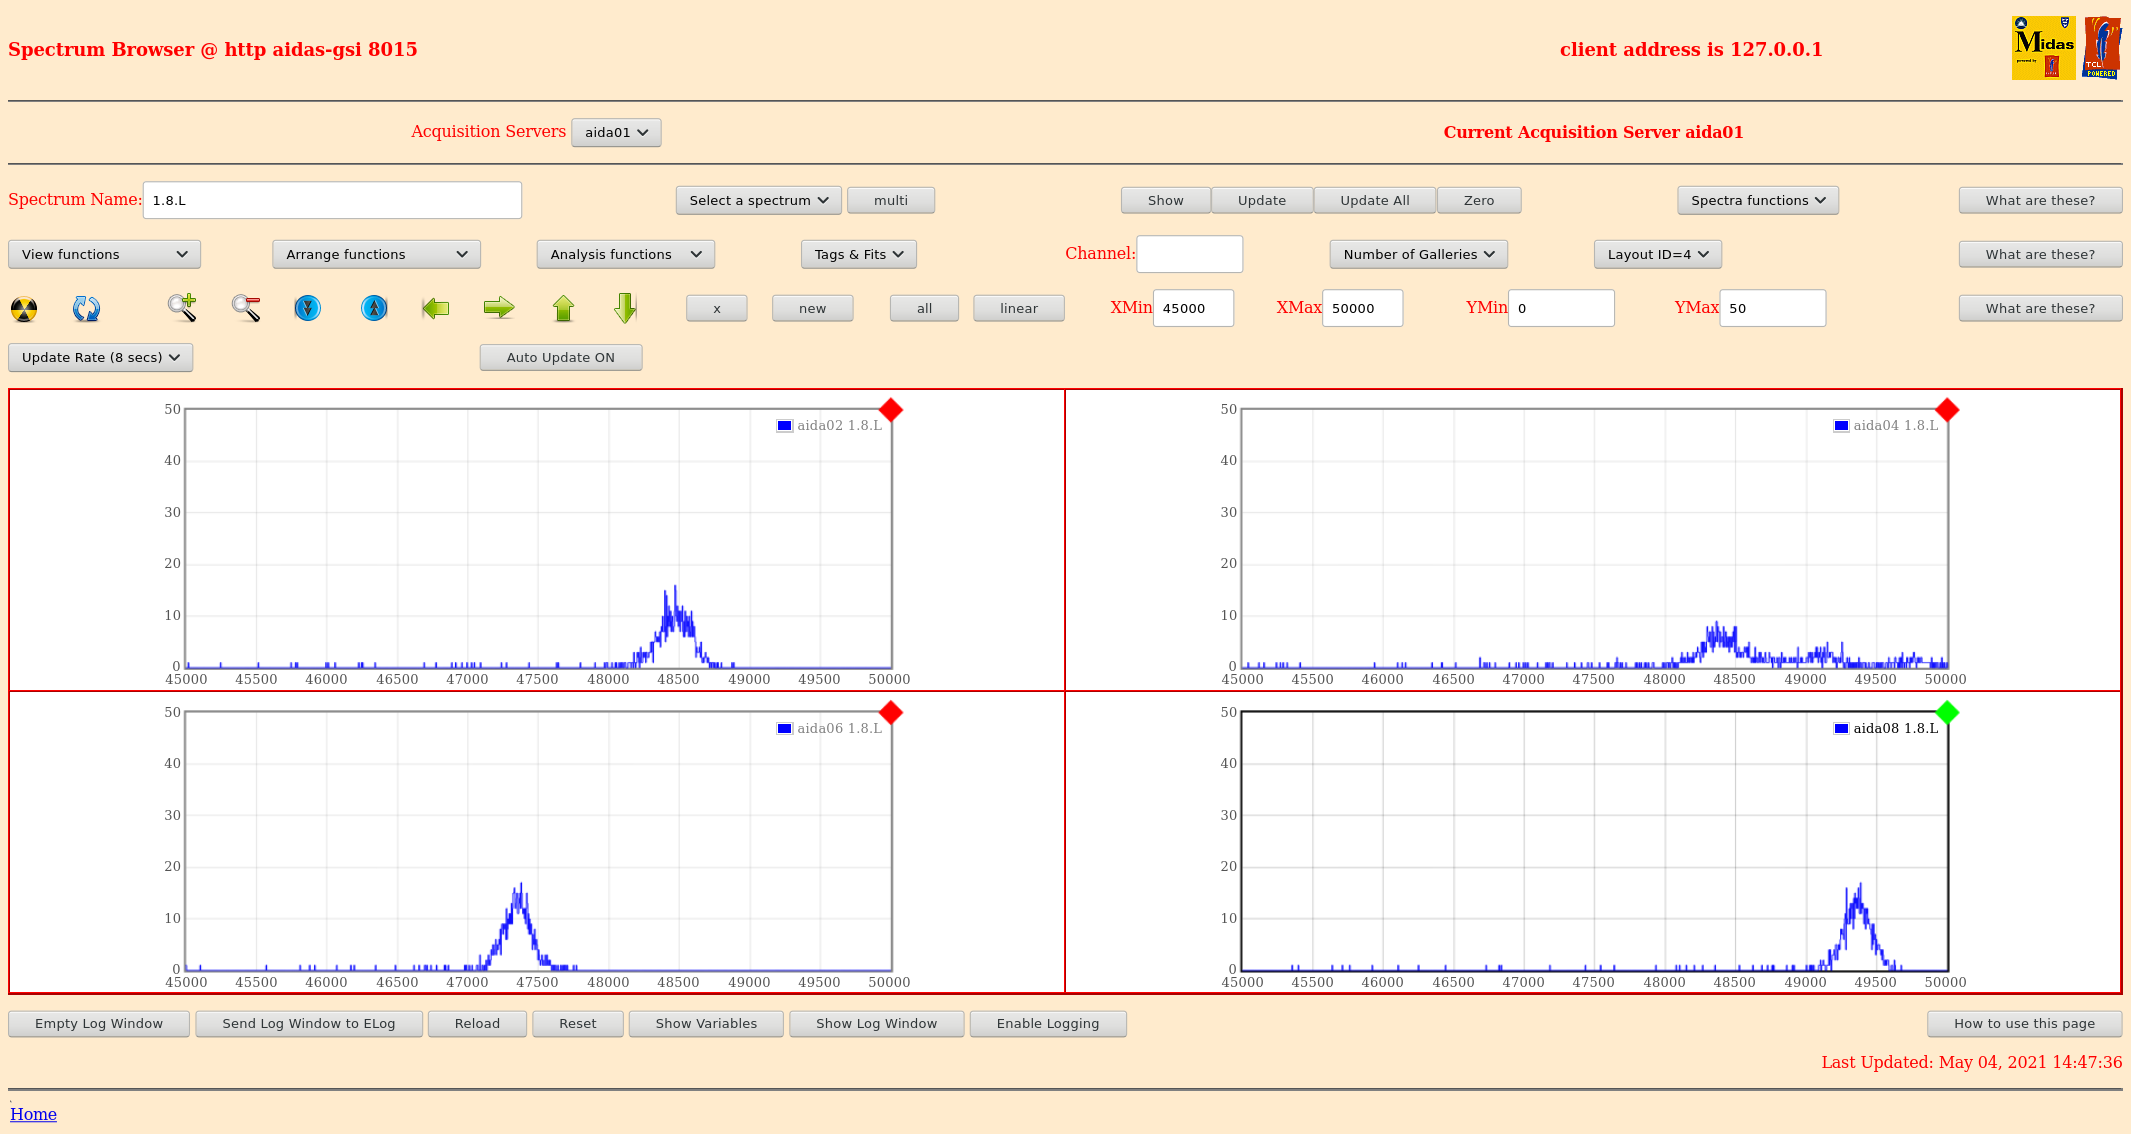Toggle the linear scale button
This screenshot has height=1134, width=2131.
click(x=1018, y=309)
